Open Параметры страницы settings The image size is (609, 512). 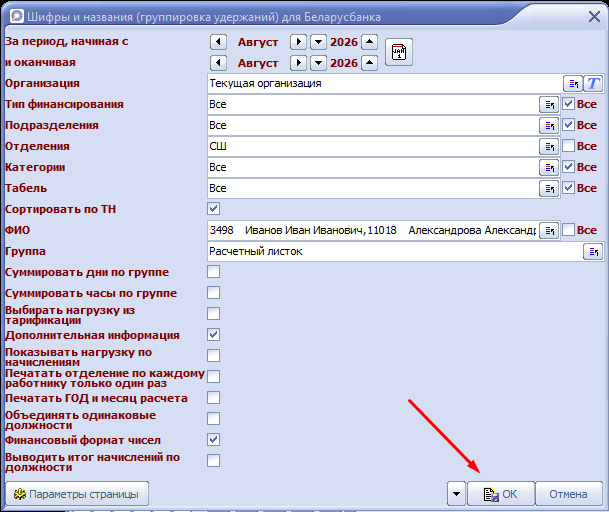pyautogui.click(x=77, y=494)
